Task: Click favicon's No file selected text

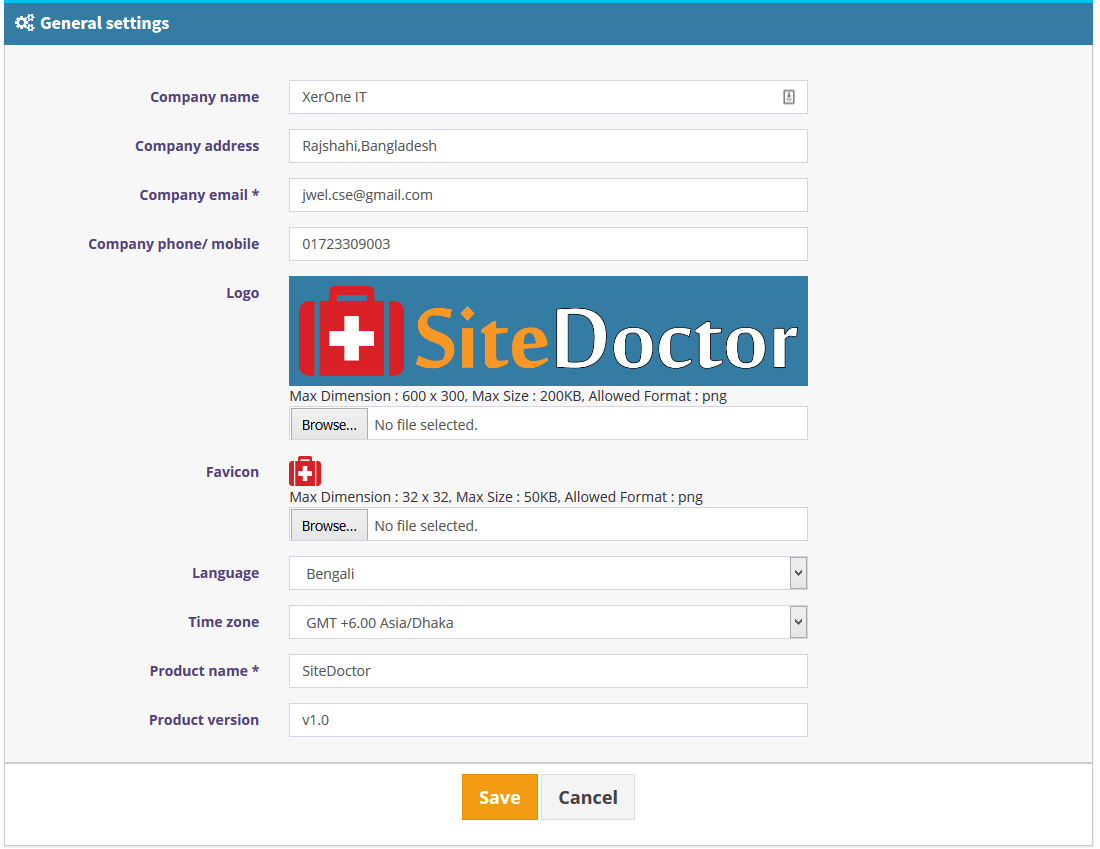Action: pyautogui.click(x=426, y=526)
